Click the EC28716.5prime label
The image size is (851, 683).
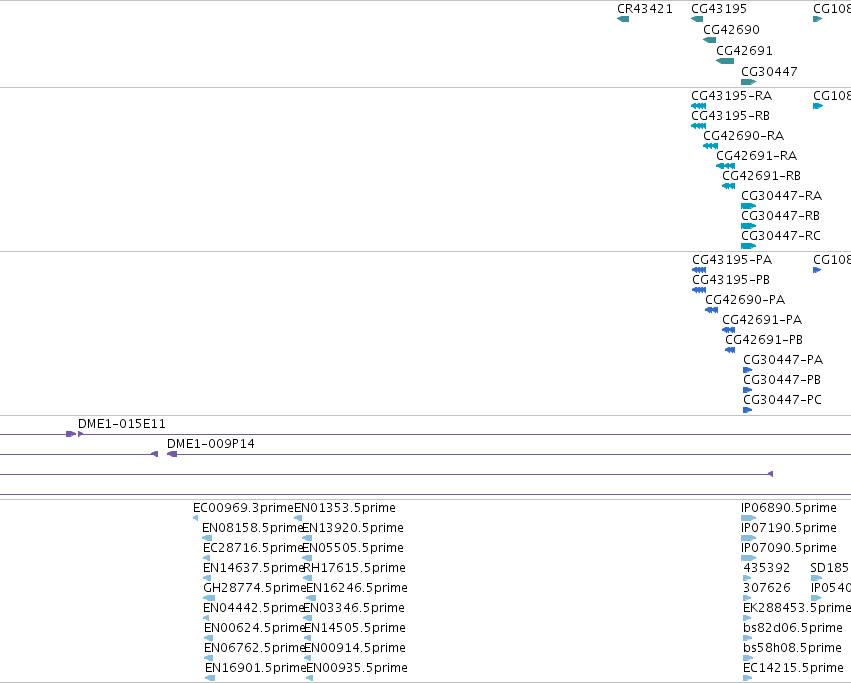(252, 548)
